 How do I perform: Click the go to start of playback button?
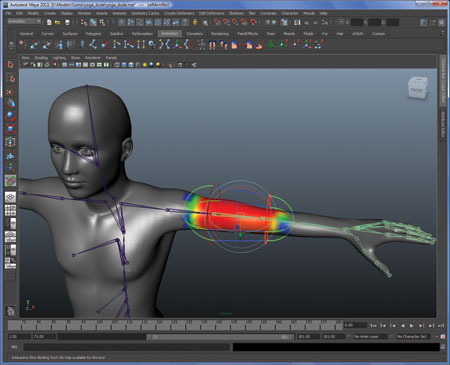(x=374, y=326)
